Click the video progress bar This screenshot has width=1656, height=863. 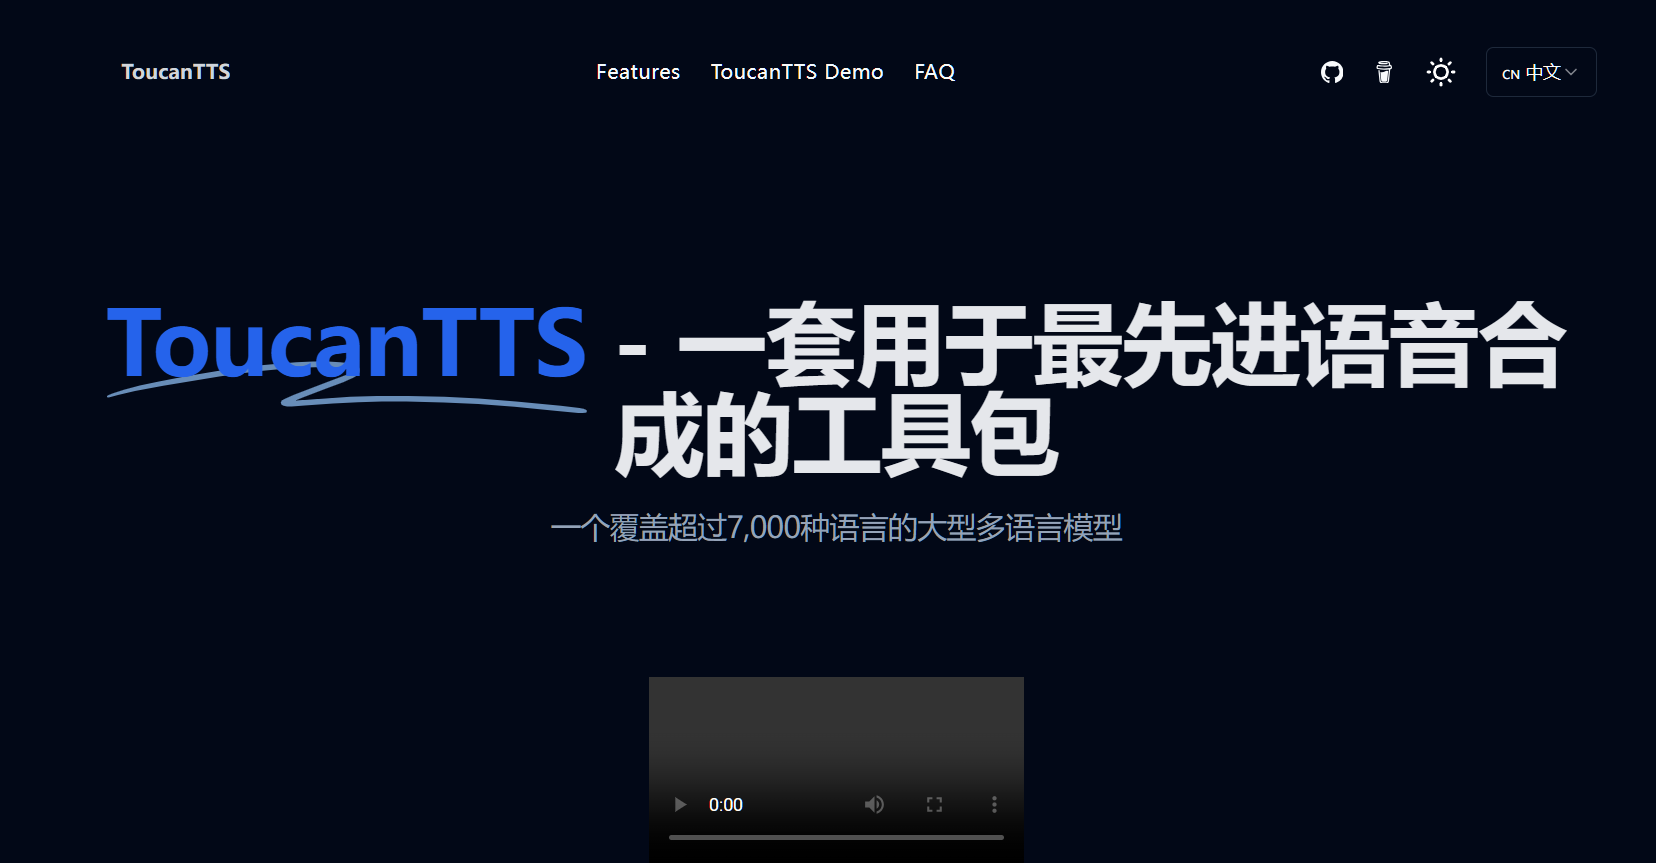(x=835, y=837)
